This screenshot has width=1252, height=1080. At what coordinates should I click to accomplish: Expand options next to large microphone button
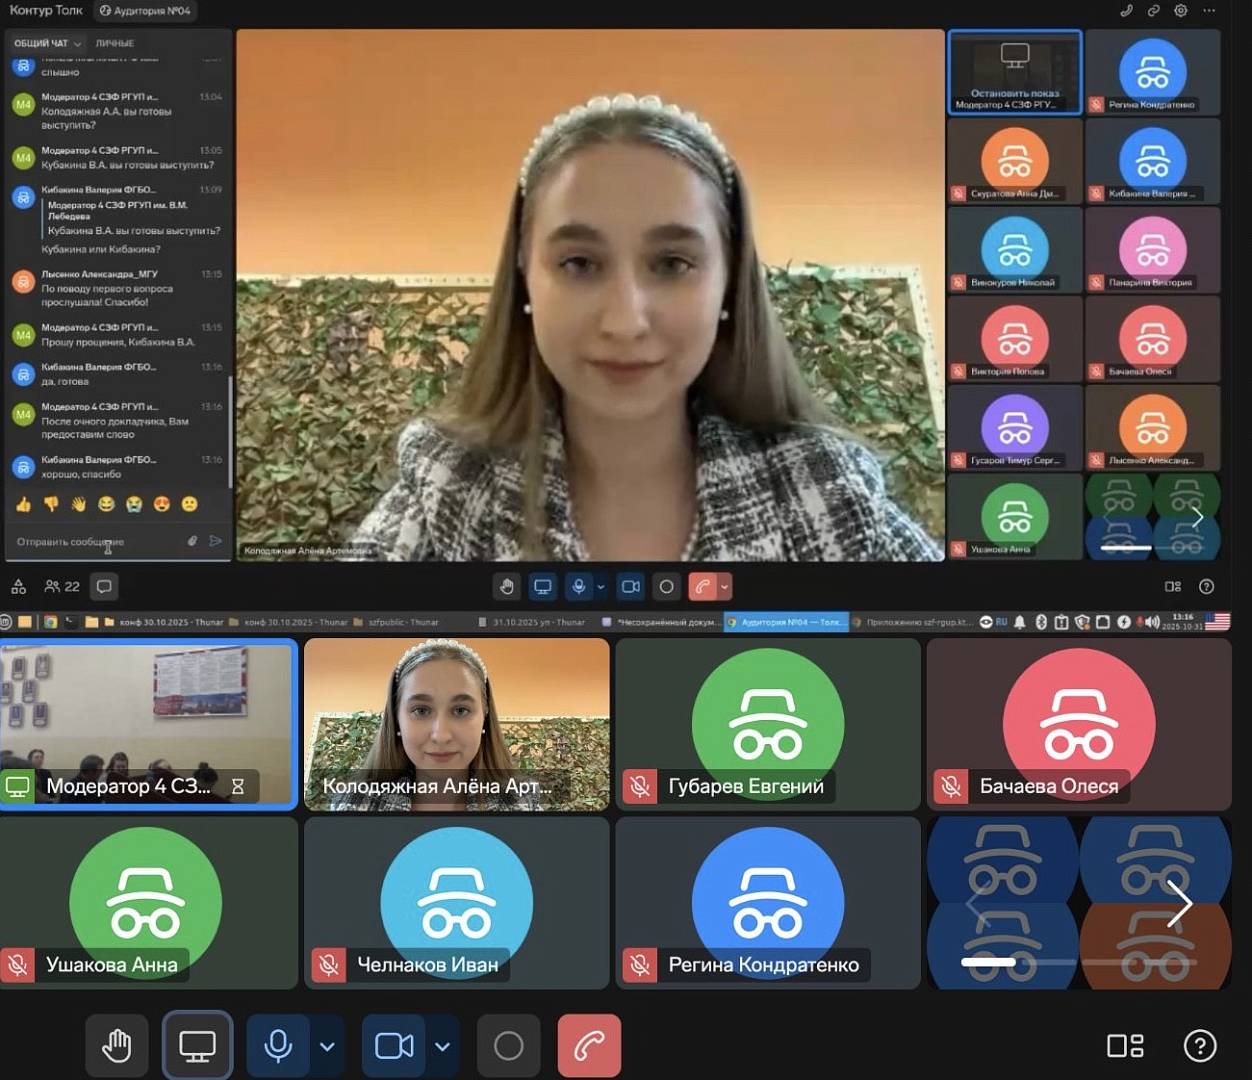[327, 1046]
